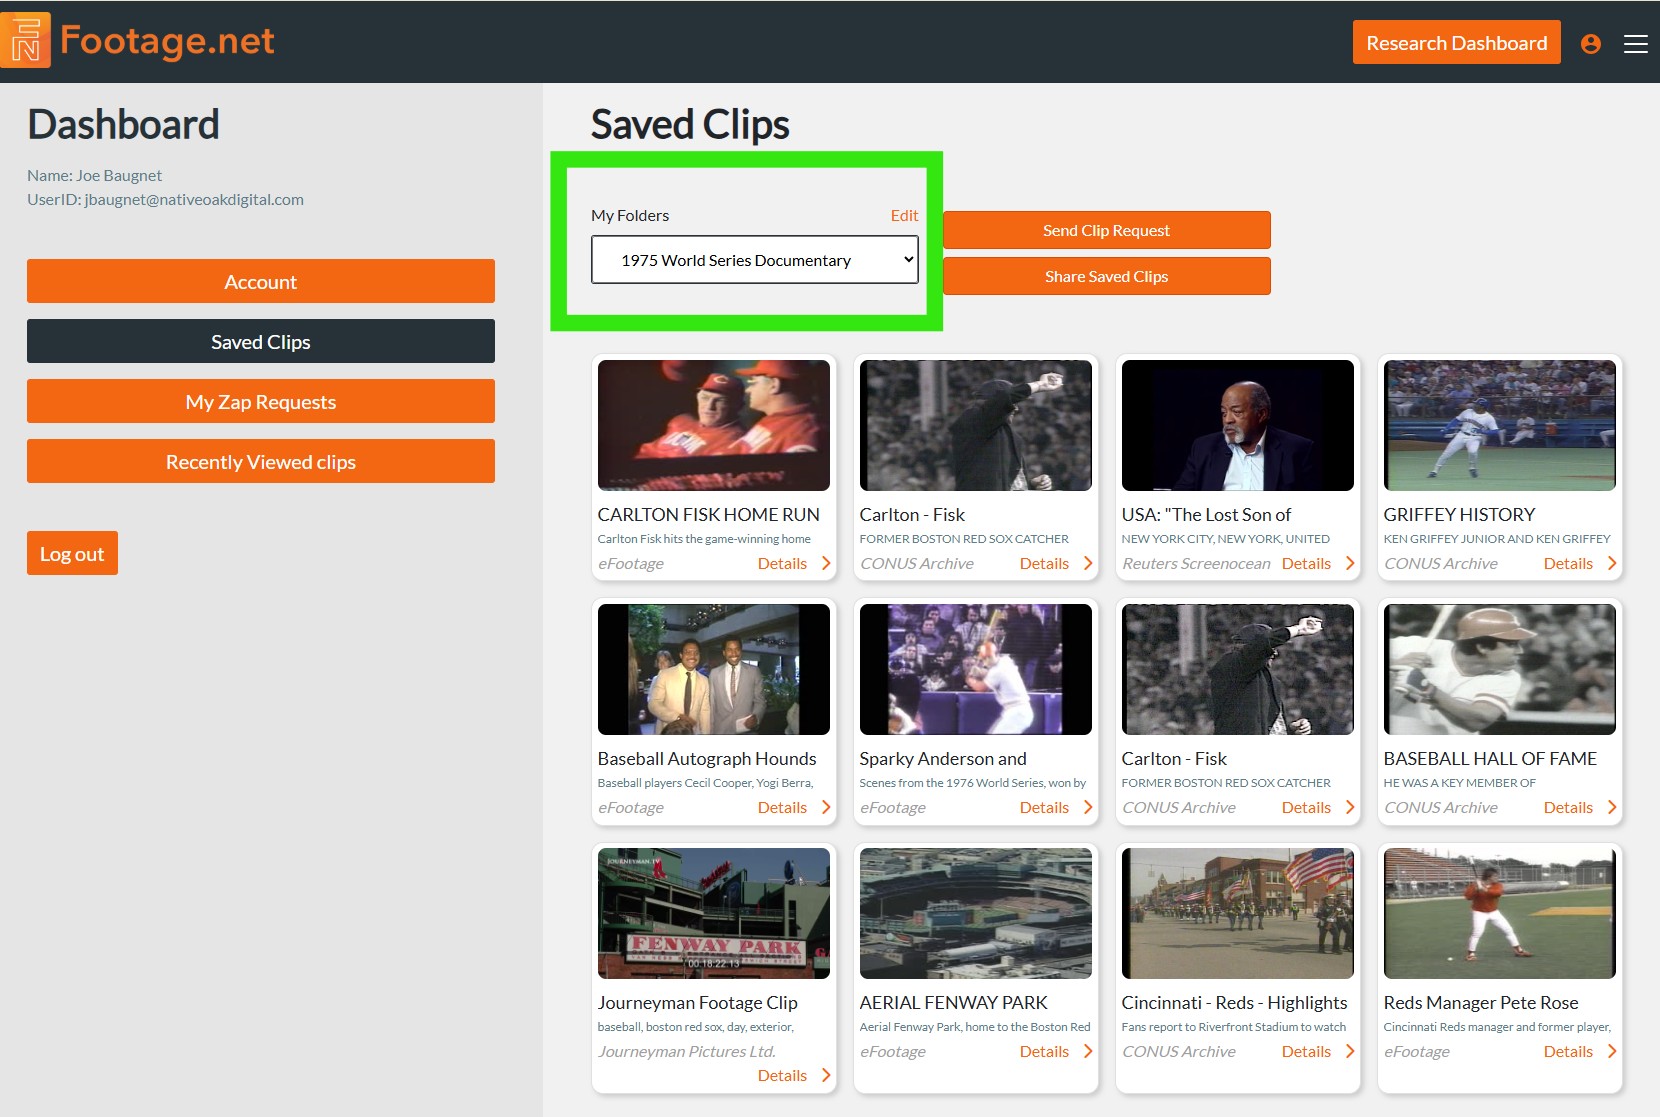The width and height of the screenshot is (1660, 1117).
Task: Open Research Dashboard
Action: (x=1456, y=43)
